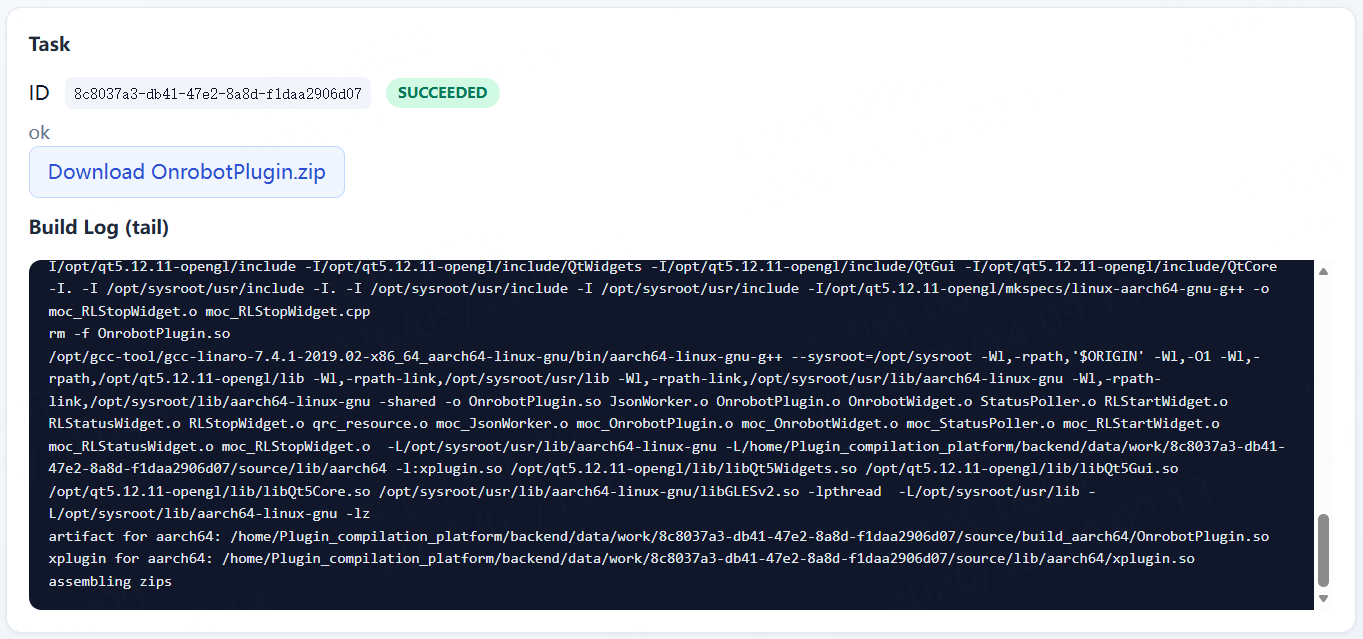The image size is (1363, 639).
Task: Click the 'assembling zips' log line
Action: (110, 581)
